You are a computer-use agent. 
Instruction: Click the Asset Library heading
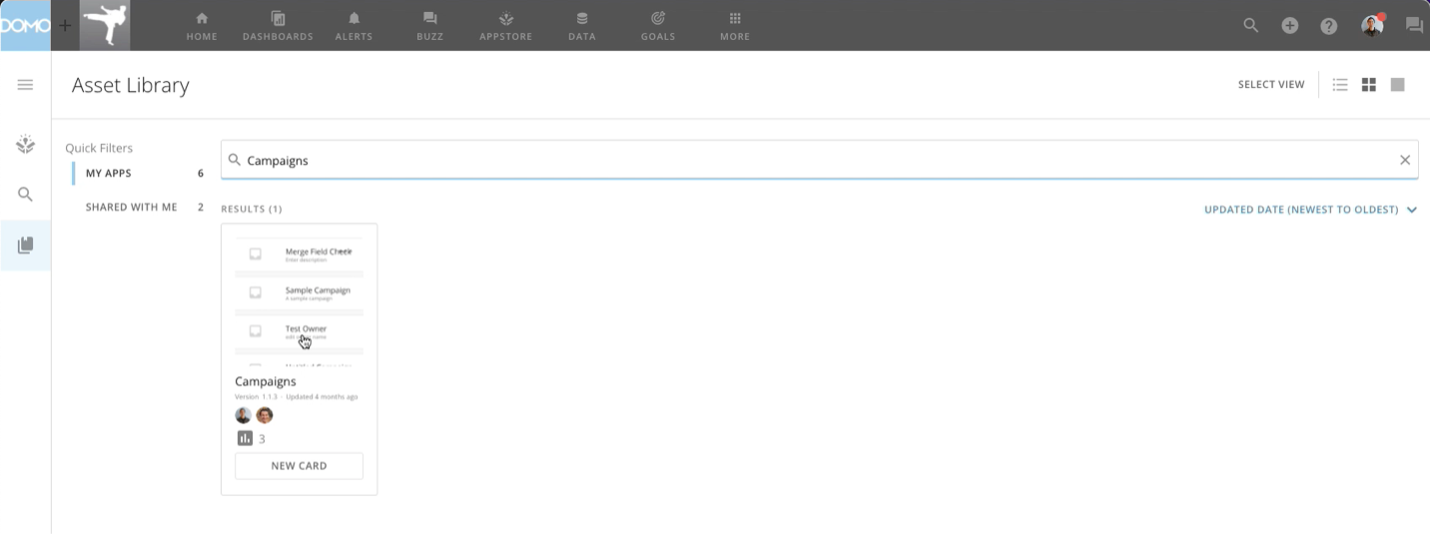[x=131, y=86]
